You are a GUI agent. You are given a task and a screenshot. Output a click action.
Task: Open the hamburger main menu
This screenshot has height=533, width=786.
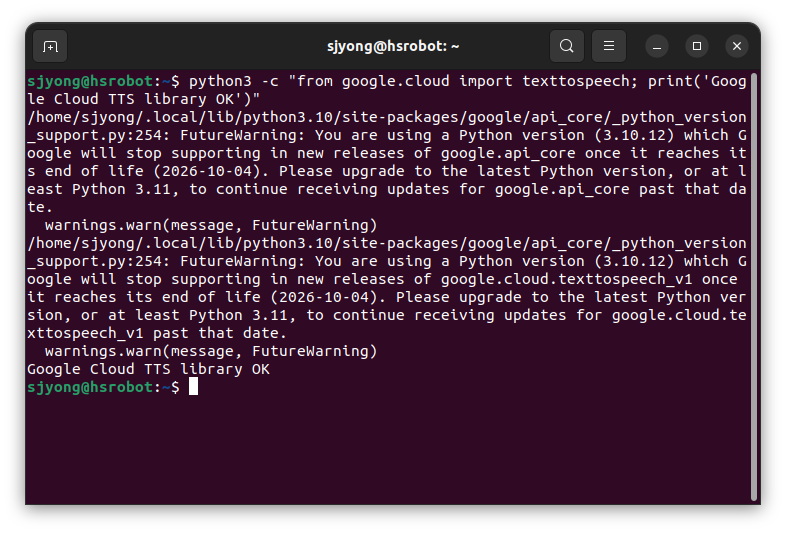tap(609, 46)
